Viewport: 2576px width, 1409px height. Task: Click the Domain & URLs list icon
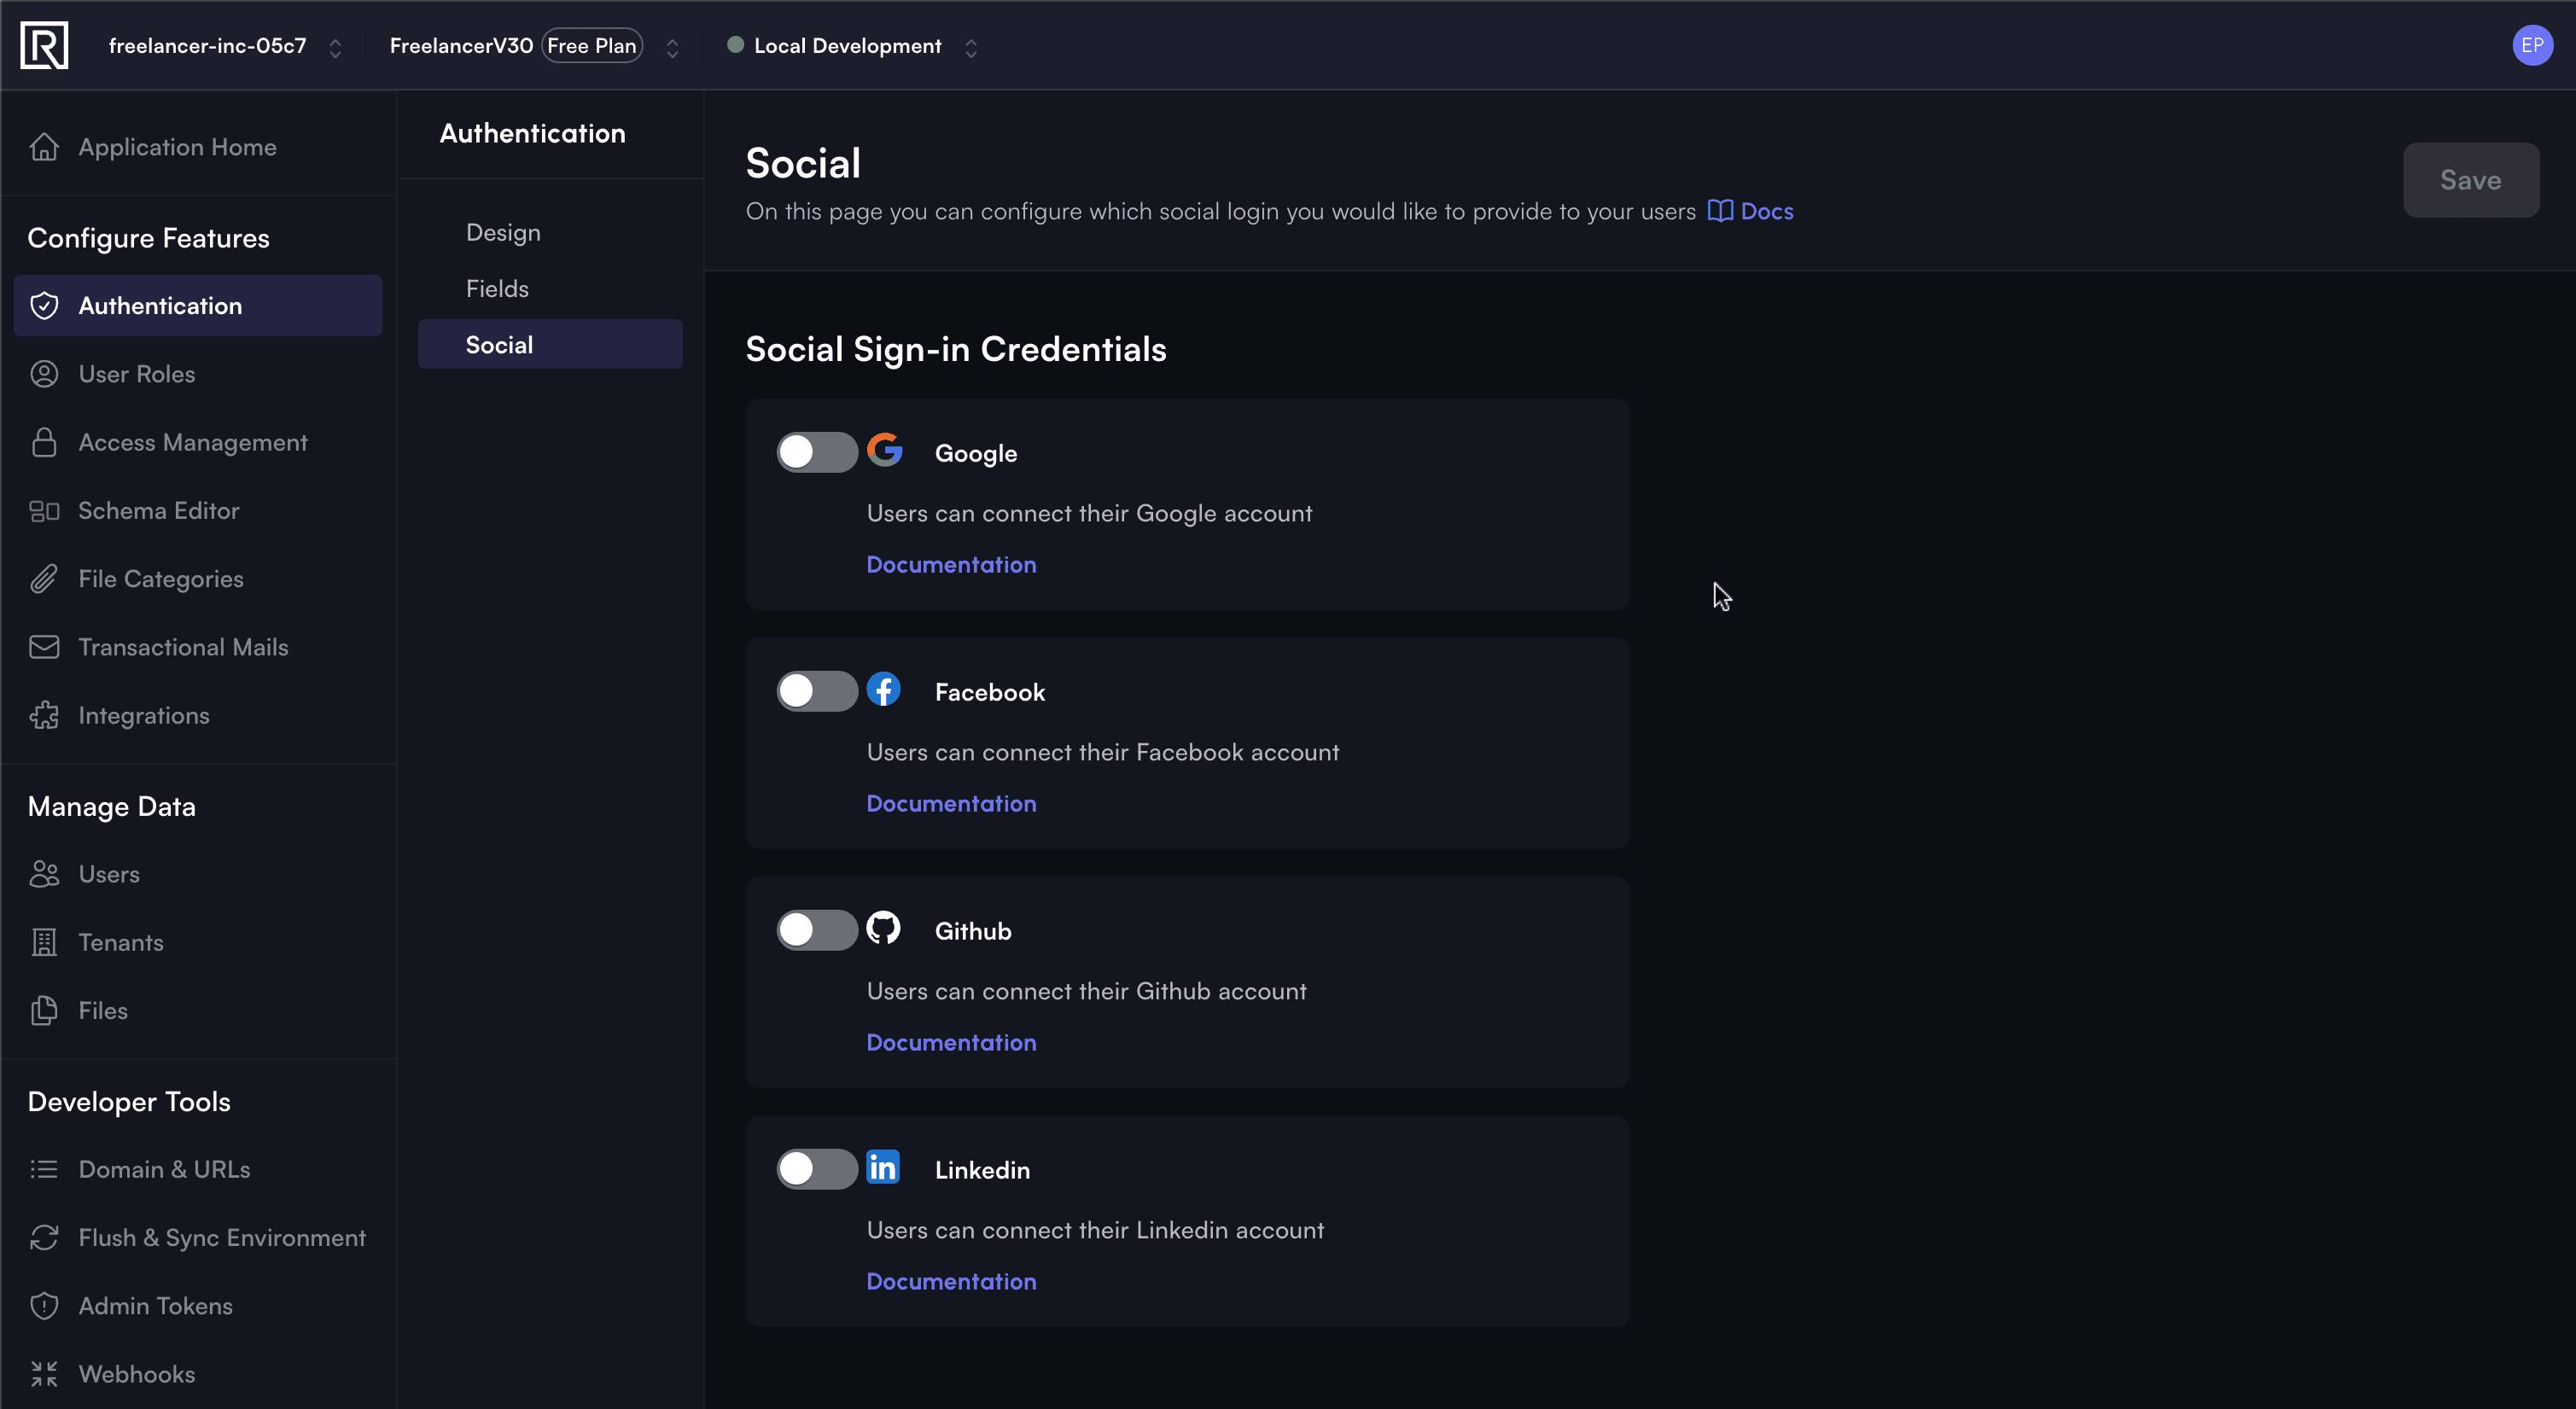click(x=44, y=1169)
